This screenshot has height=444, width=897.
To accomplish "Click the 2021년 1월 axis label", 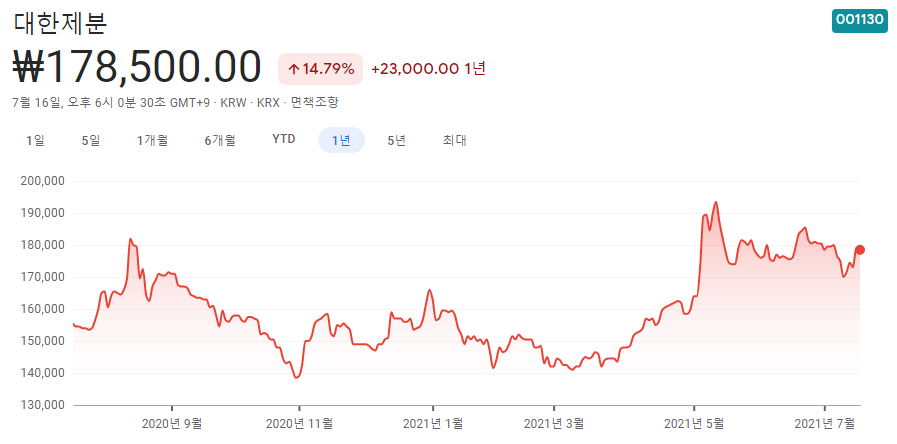I will [x=433, y=424].
